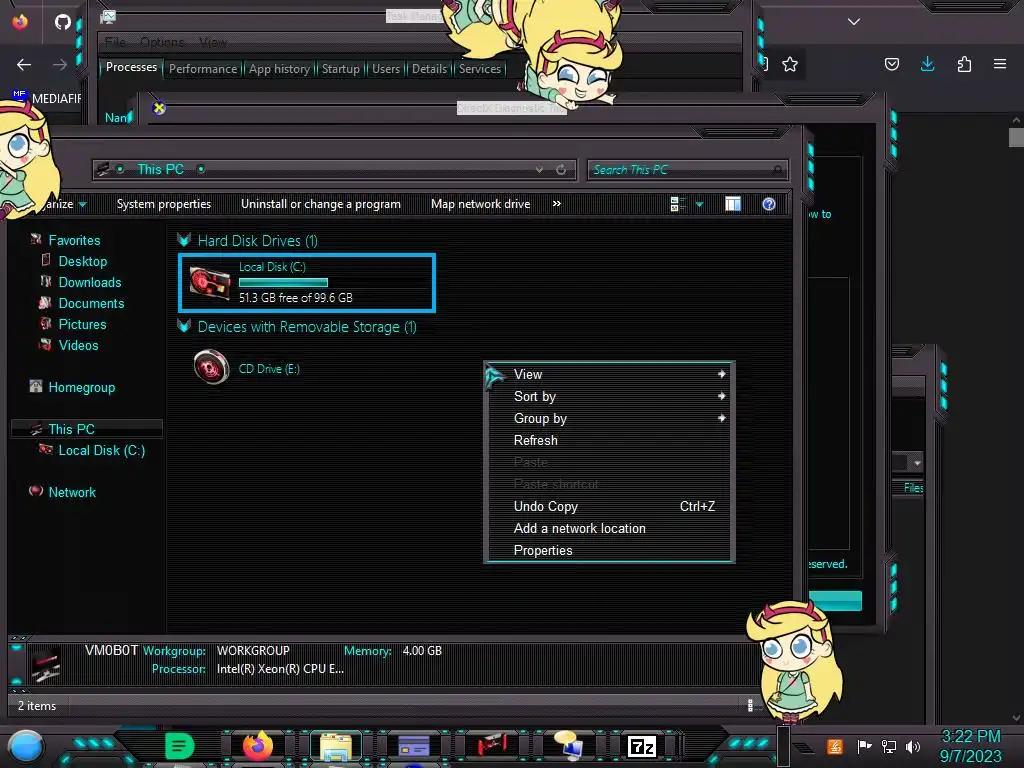Open the green notes app in taskbar
Screen dimensions: 1024x768
[179, 746]
